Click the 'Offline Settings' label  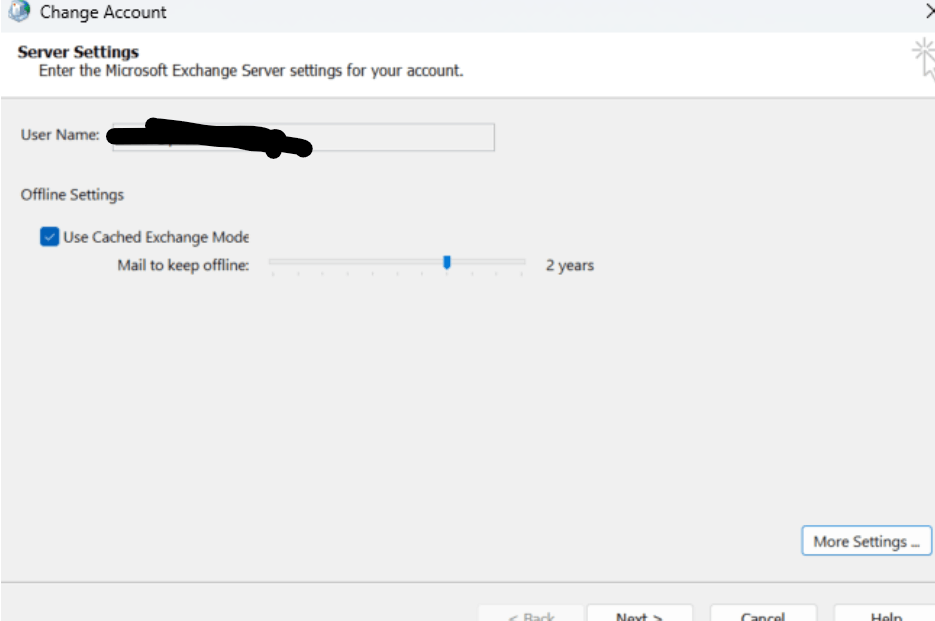[72, 195]
